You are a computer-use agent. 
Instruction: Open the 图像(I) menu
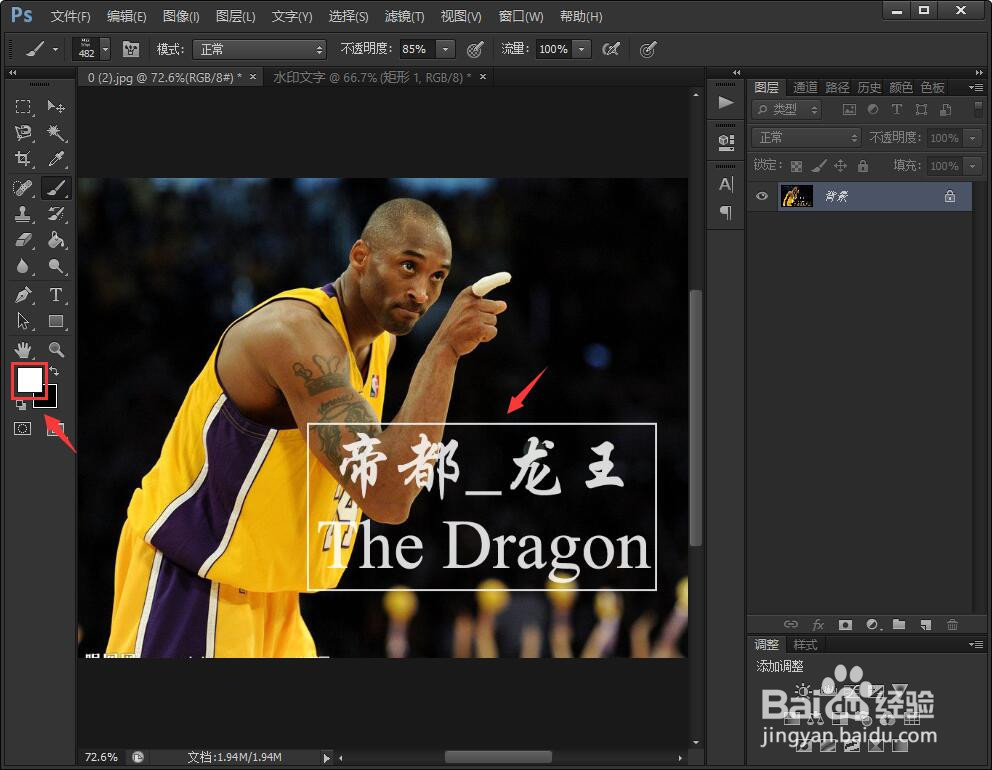coord(181,16)
